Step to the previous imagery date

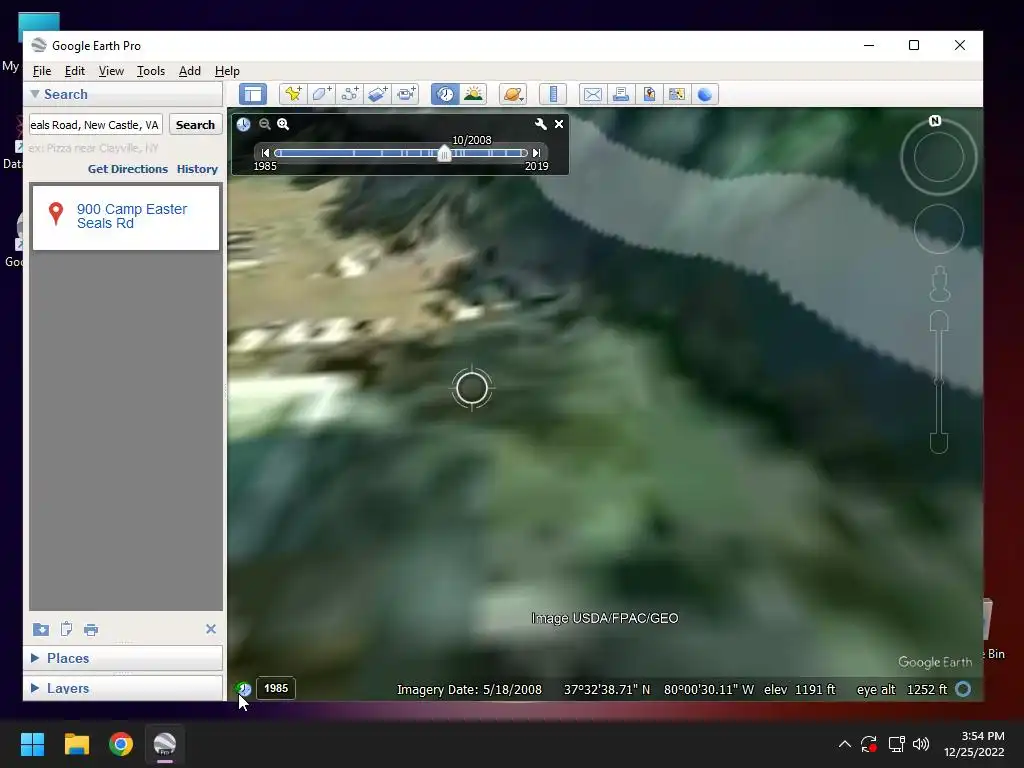click(x=265, y=153)
